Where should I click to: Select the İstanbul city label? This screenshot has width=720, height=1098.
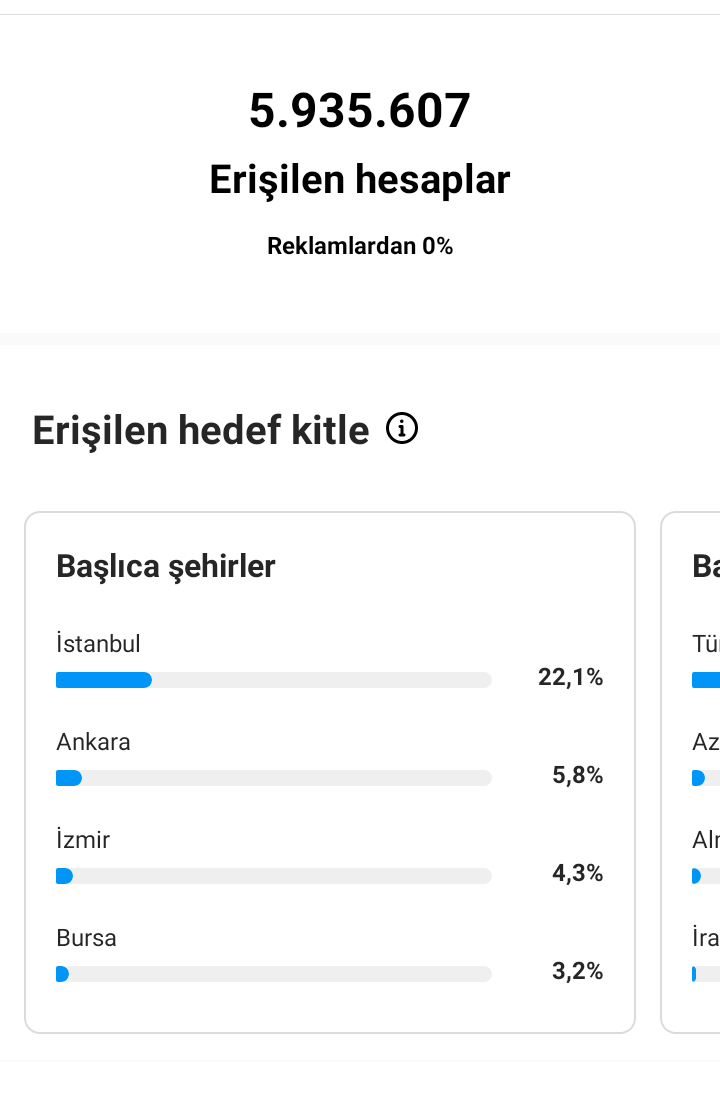point(99,644)
